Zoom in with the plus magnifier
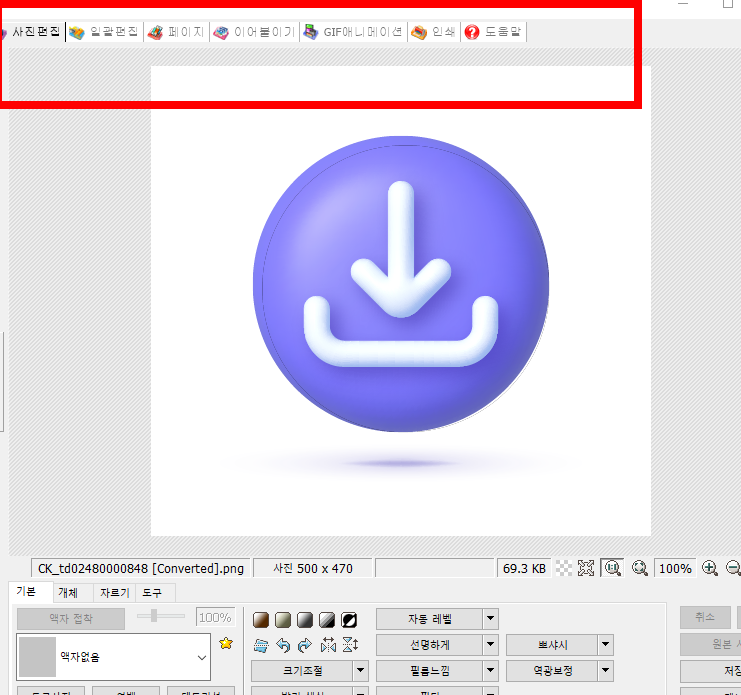This screenshot has height=695, width=741. pyautogui.click(x=710, y=568)
